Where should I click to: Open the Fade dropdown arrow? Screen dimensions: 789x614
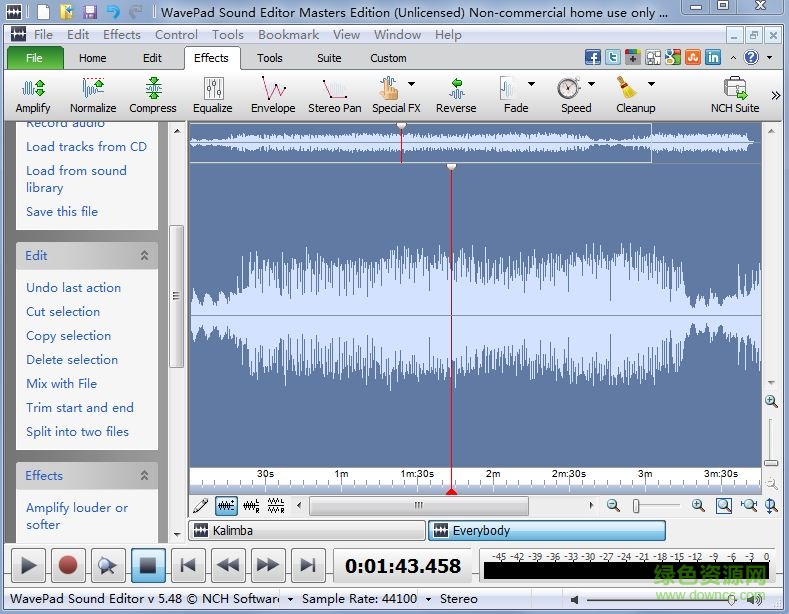point(531,84)
